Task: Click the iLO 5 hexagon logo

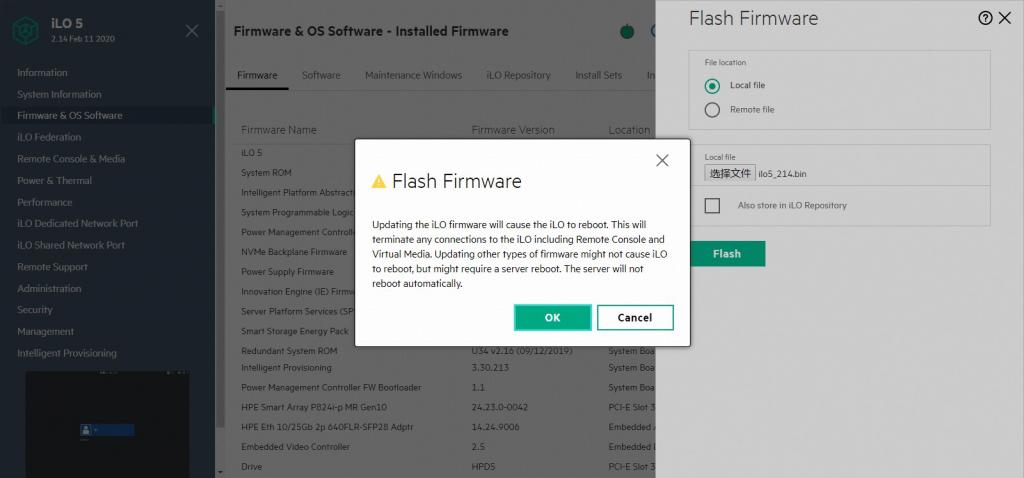Action: click(25, 31)
